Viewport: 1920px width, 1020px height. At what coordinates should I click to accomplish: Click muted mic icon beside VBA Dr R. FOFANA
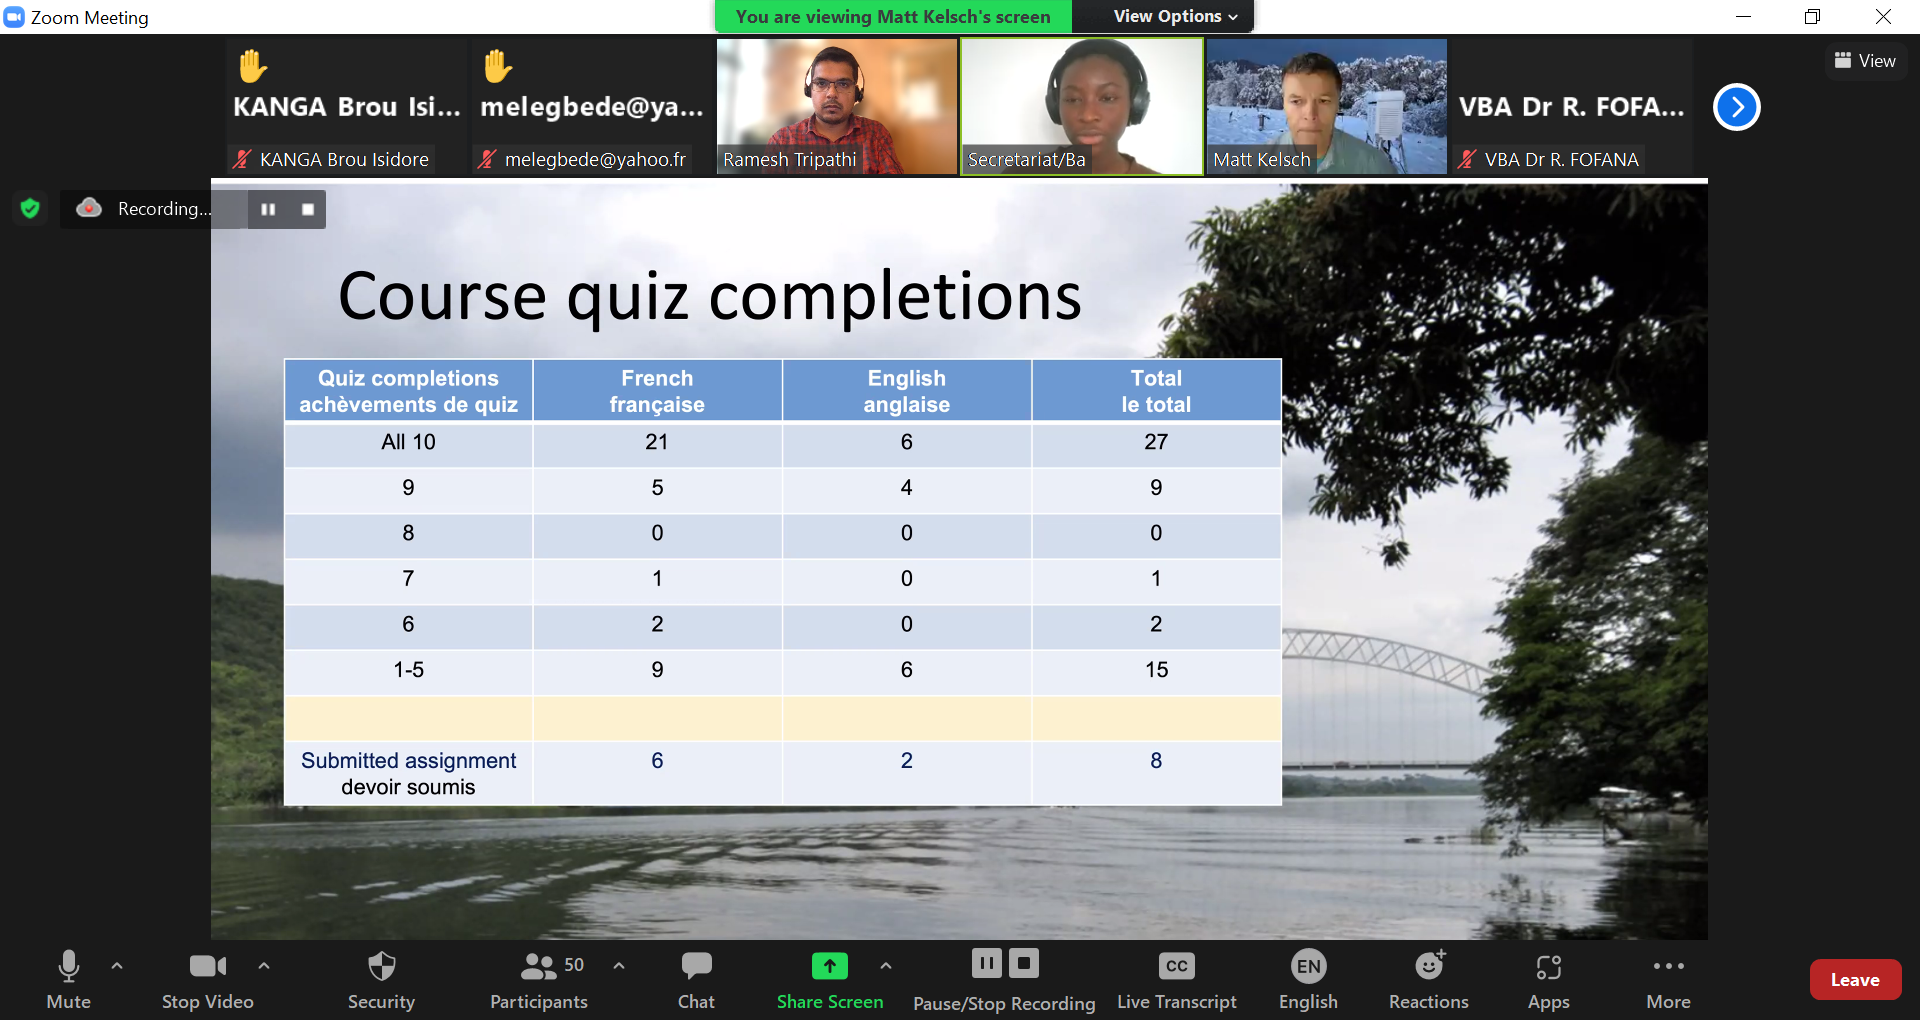click(1467, 159)
